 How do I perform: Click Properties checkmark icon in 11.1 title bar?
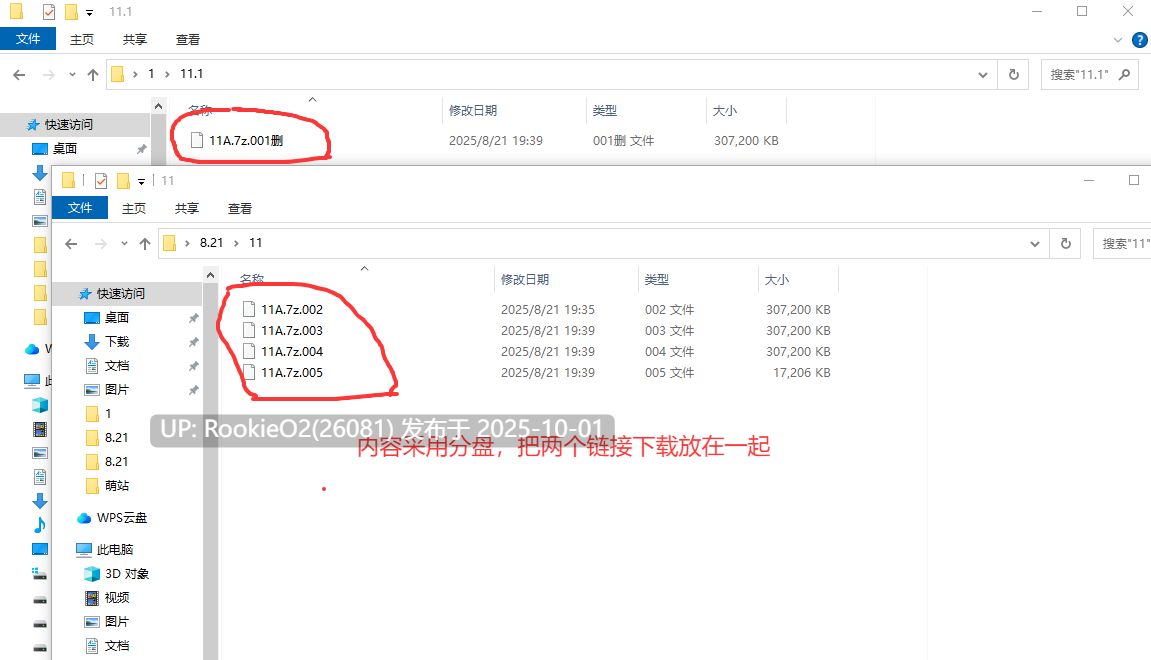click(48, 12)
